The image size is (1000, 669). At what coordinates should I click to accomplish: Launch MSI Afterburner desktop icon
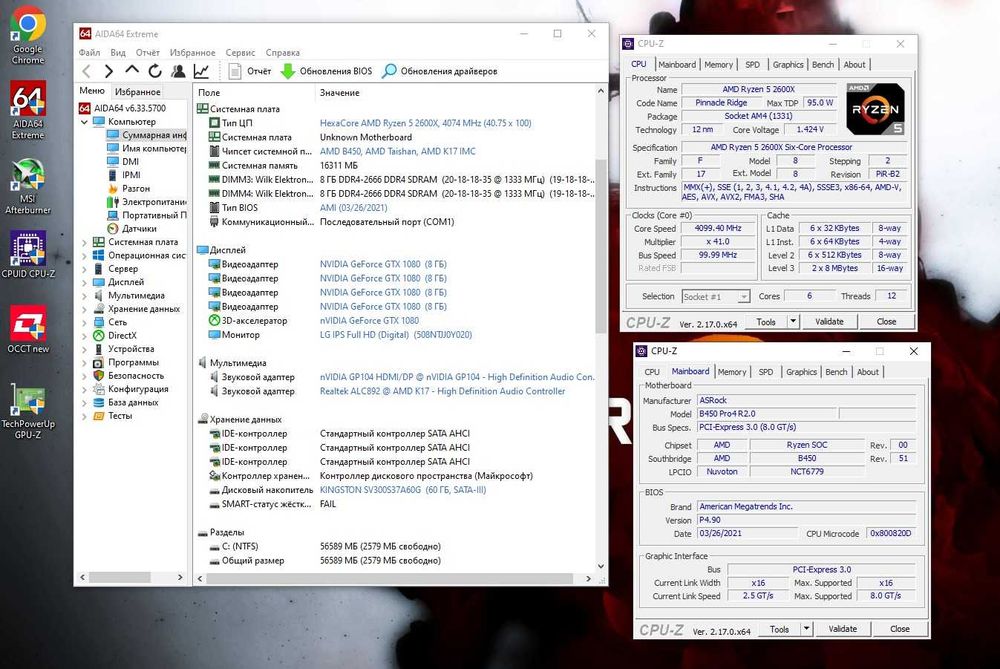[28, 186]
